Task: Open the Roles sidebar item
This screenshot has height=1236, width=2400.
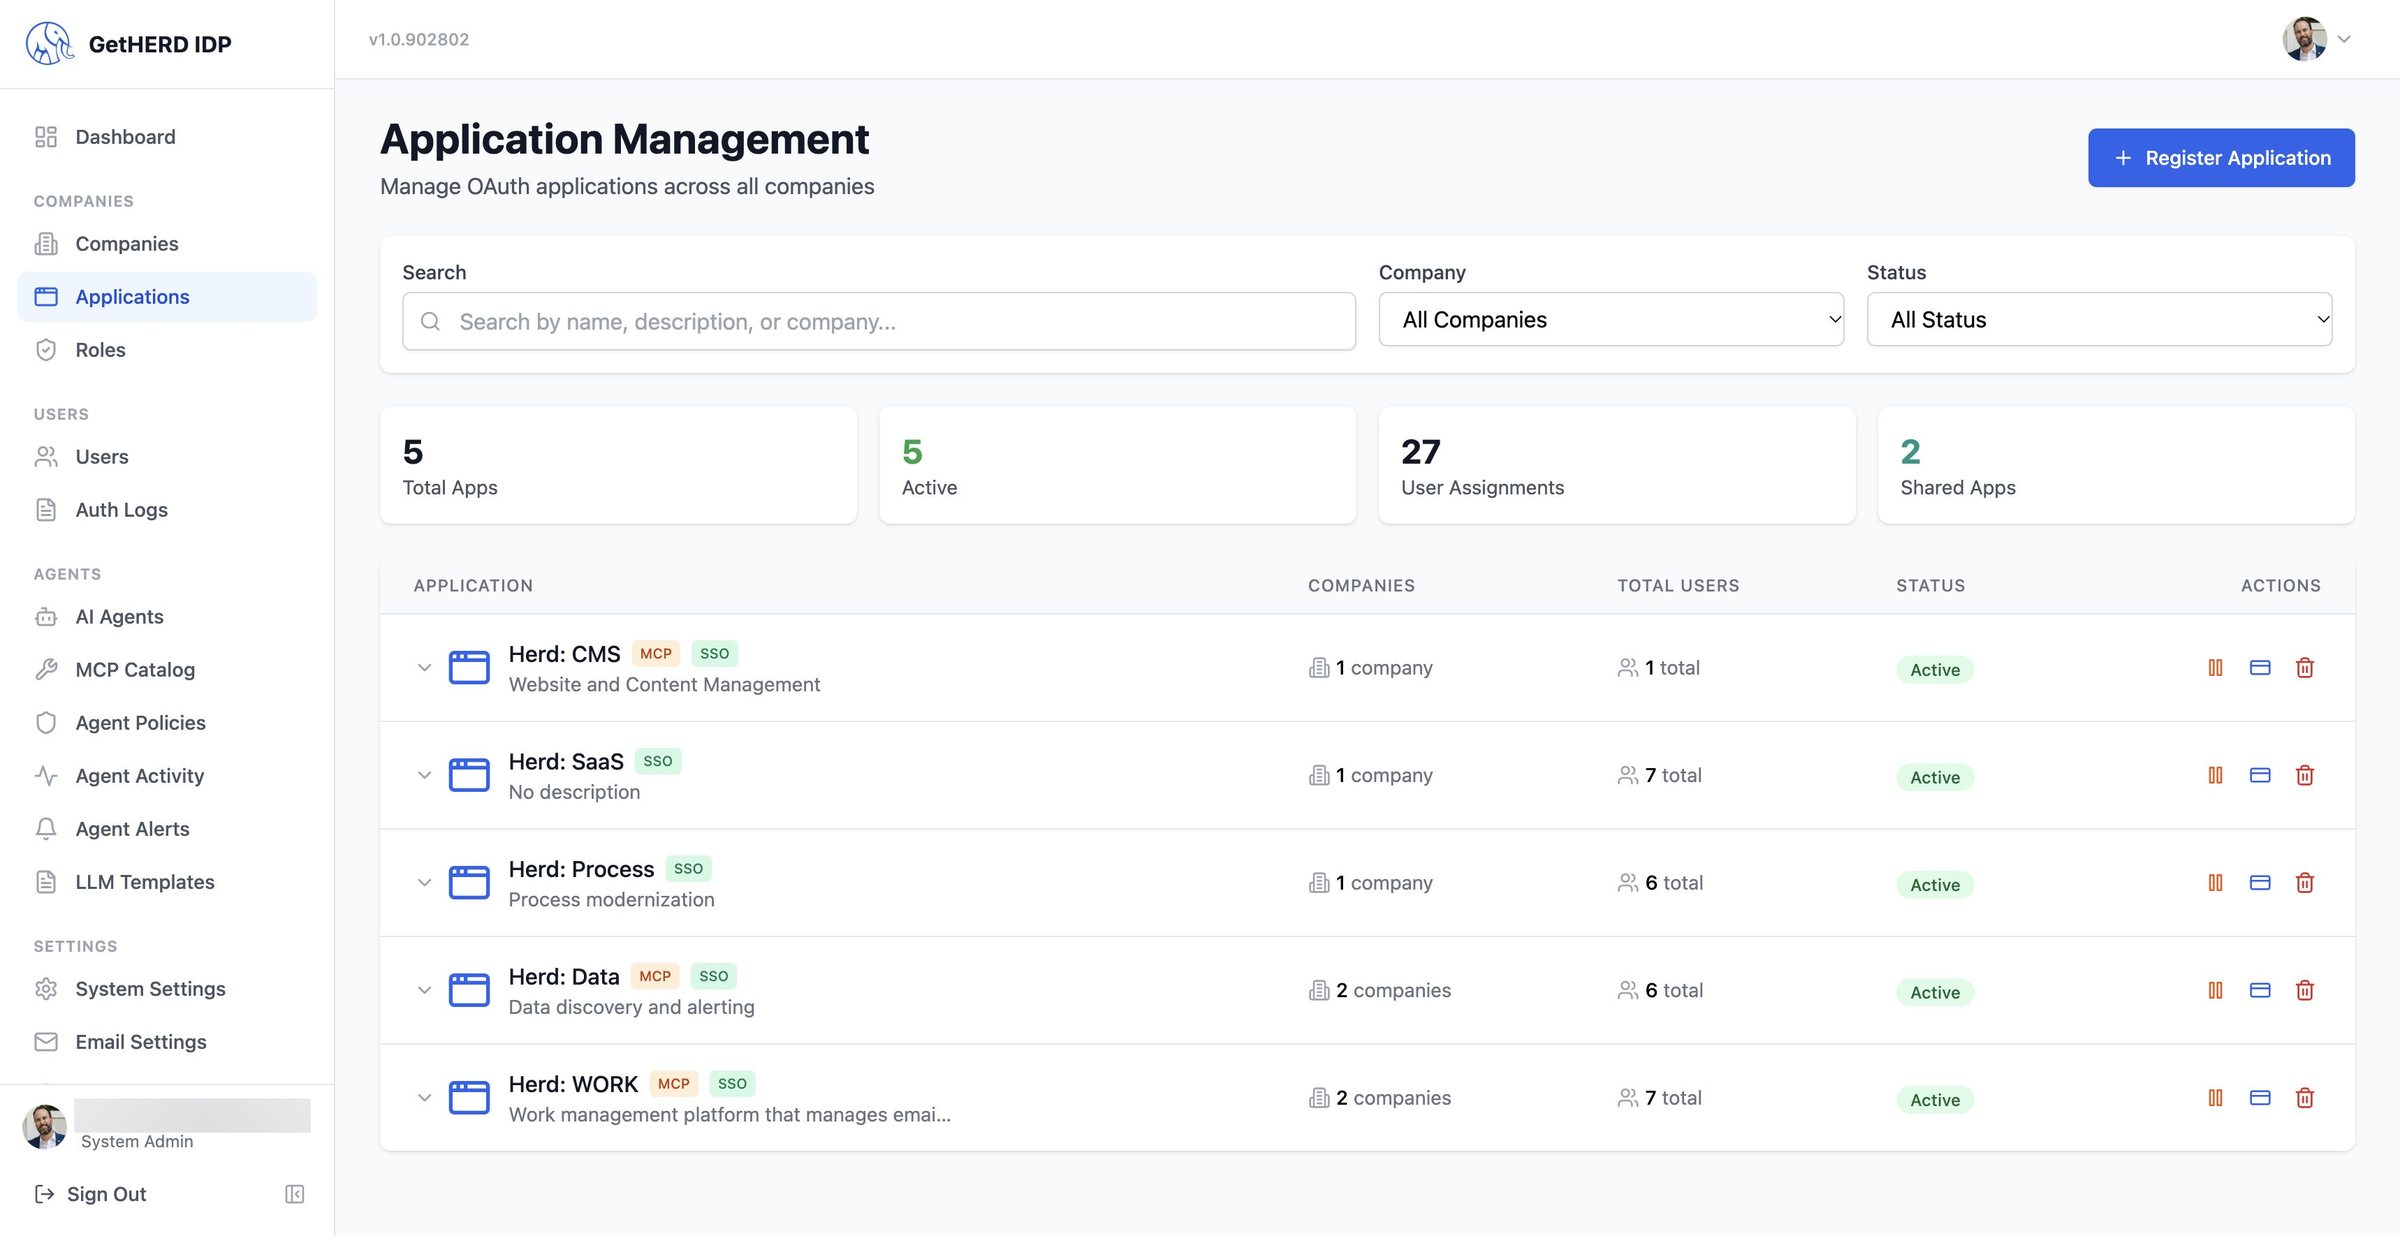Action: click(167, 350)
